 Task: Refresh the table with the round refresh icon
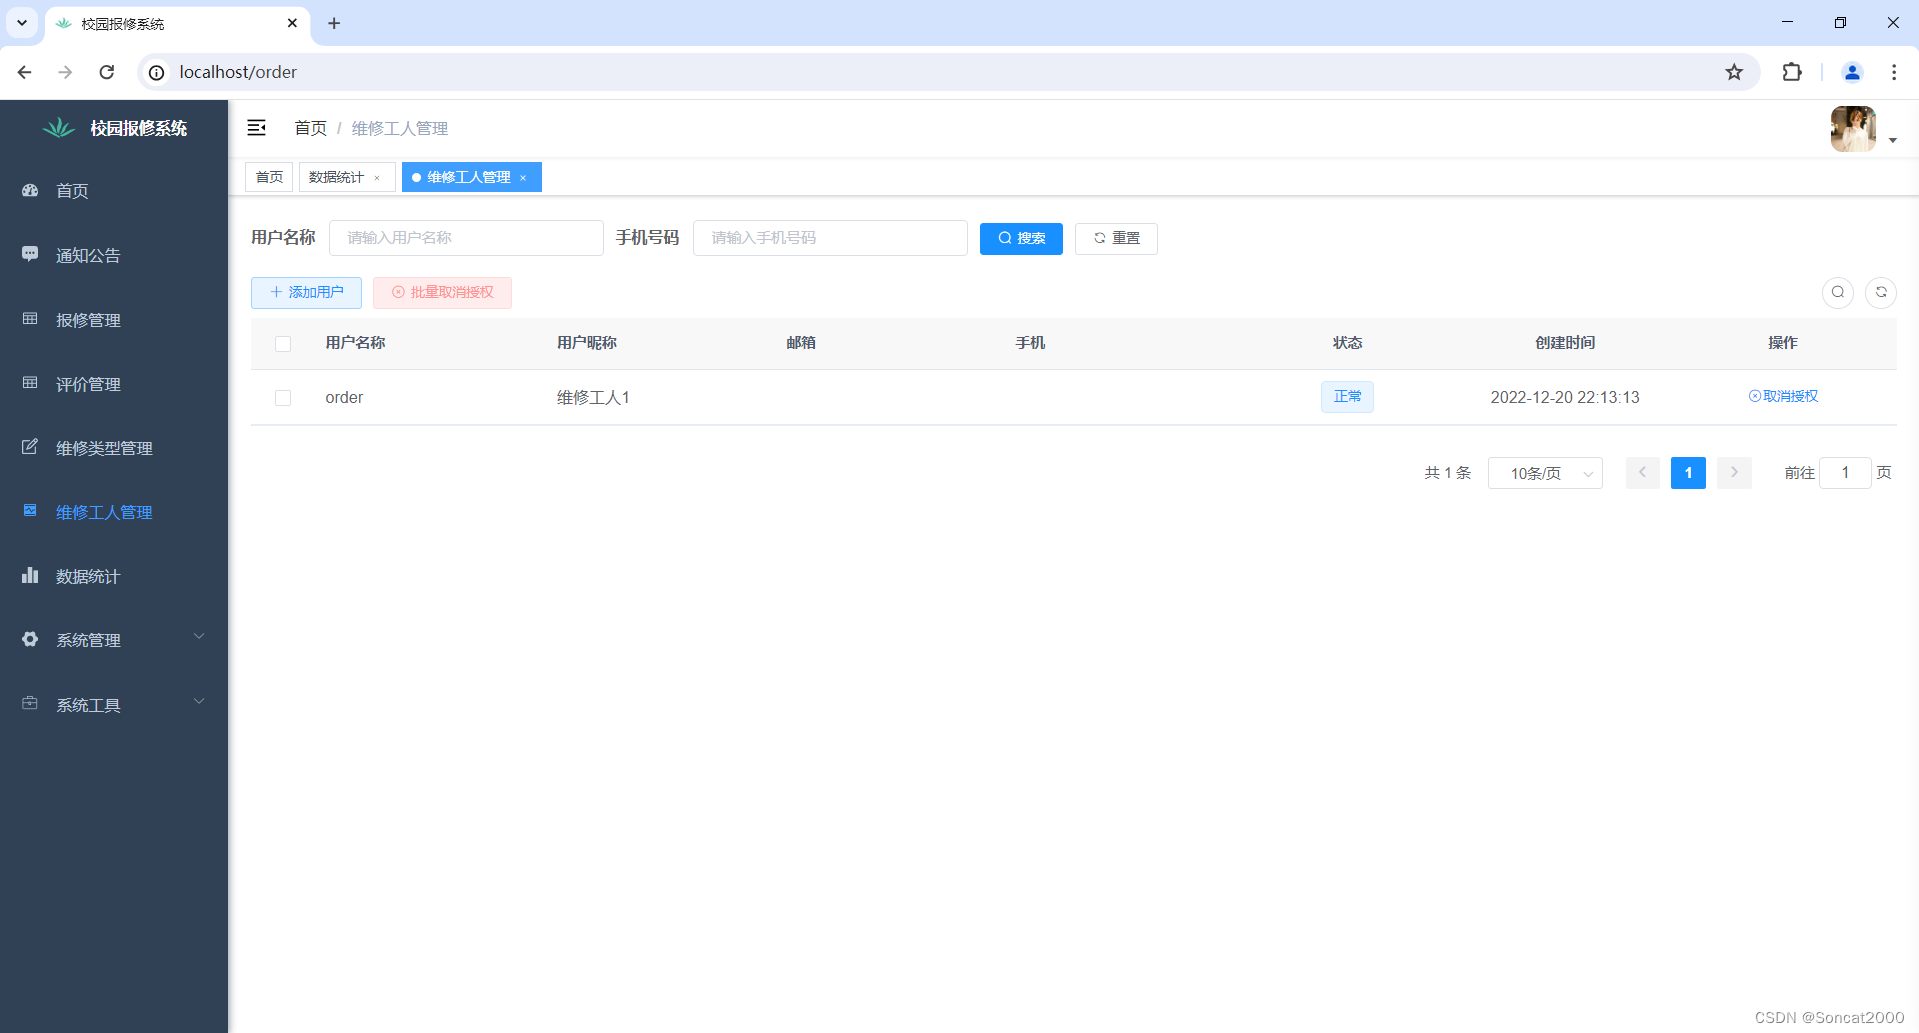[x=1881, y=292]
